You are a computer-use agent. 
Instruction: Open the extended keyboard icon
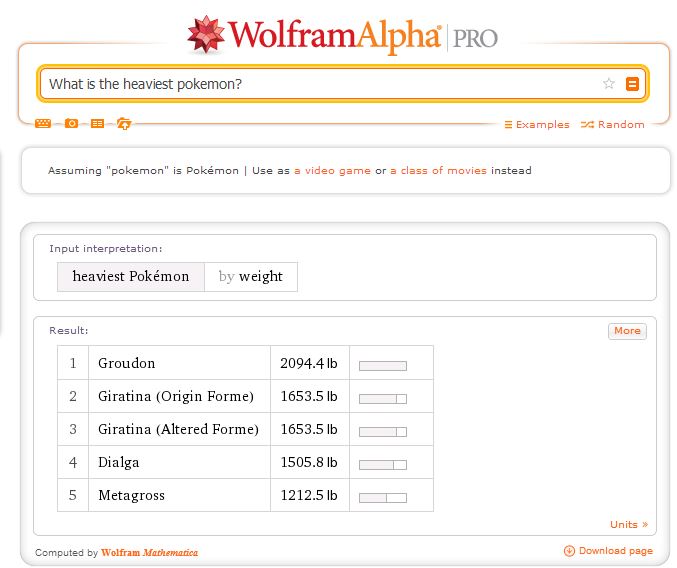point(43,124)
